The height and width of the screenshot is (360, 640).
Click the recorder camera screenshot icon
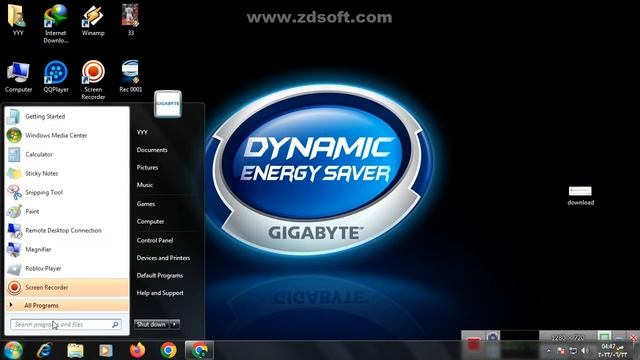[x=493, y=337]
